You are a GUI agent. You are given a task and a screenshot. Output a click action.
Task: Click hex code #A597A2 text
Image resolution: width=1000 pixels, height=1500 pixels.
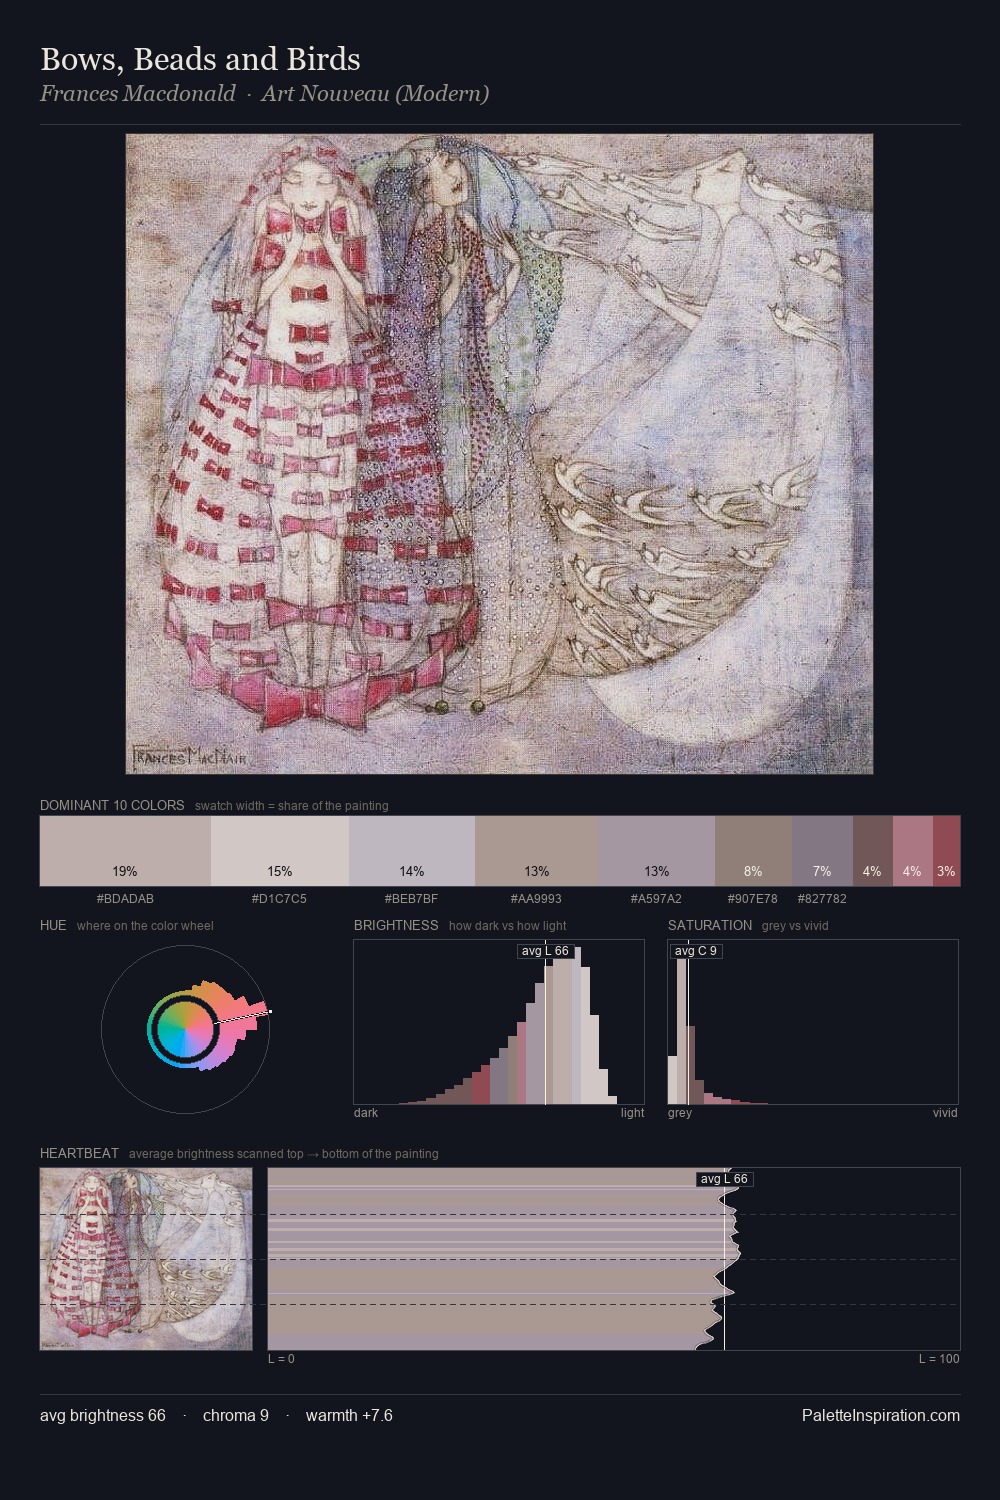point(657,898)
